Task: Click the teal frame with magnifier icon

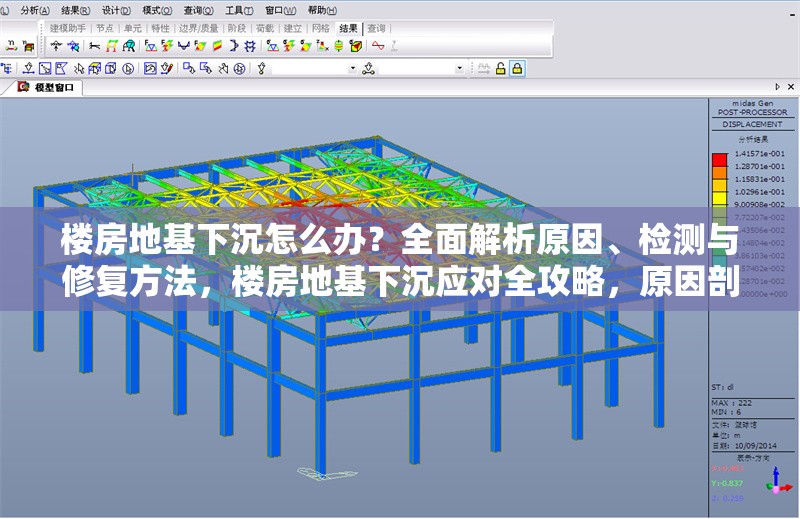Action: [129, 46]
